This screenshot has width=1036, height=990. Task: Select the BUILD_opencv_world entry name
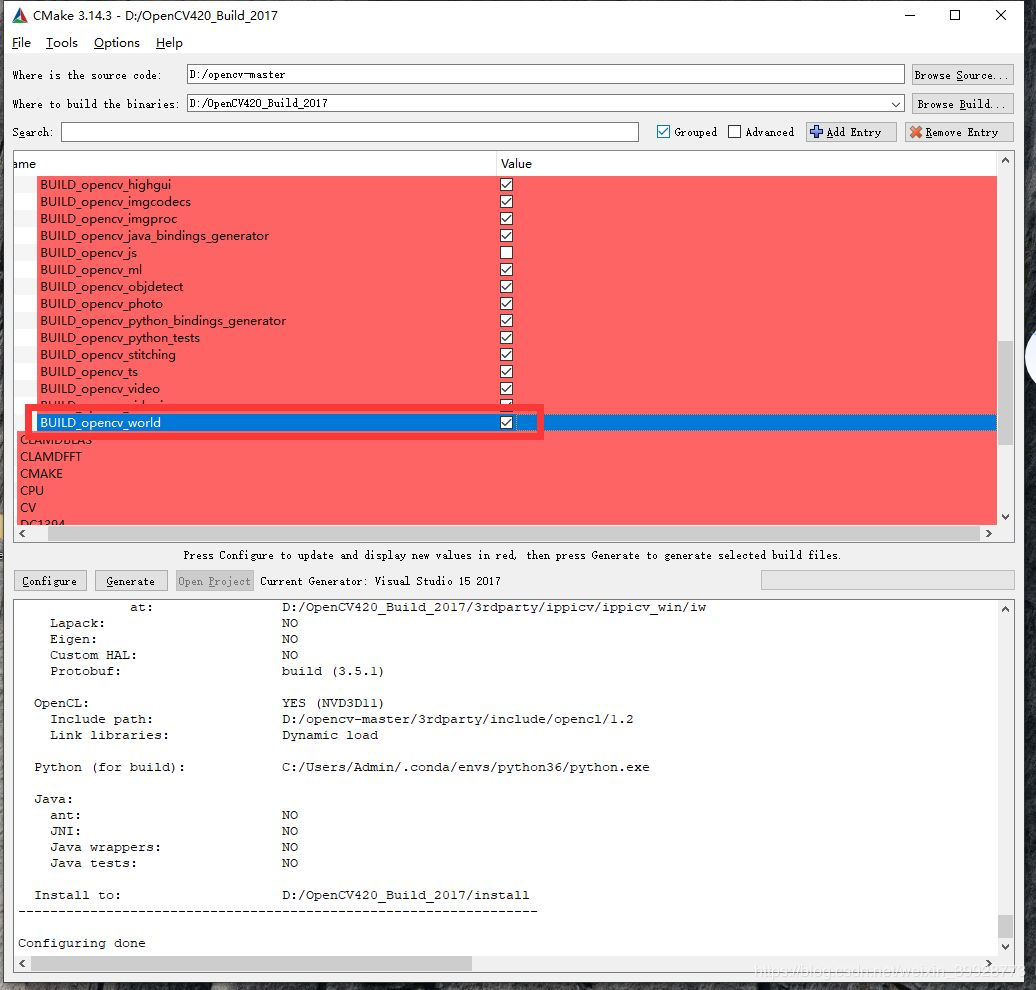tap(100, 423)
